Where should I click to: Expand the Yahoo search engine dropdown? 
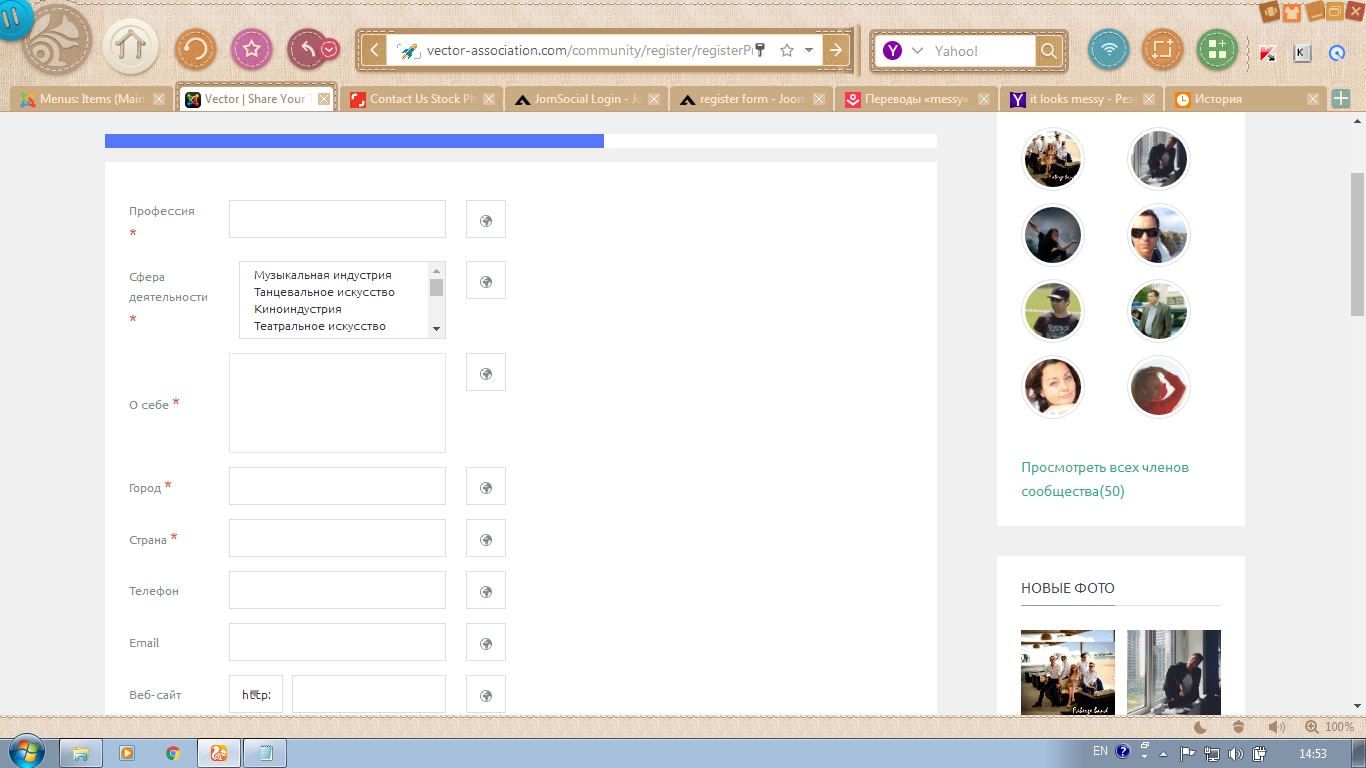(x=916, y=51)
